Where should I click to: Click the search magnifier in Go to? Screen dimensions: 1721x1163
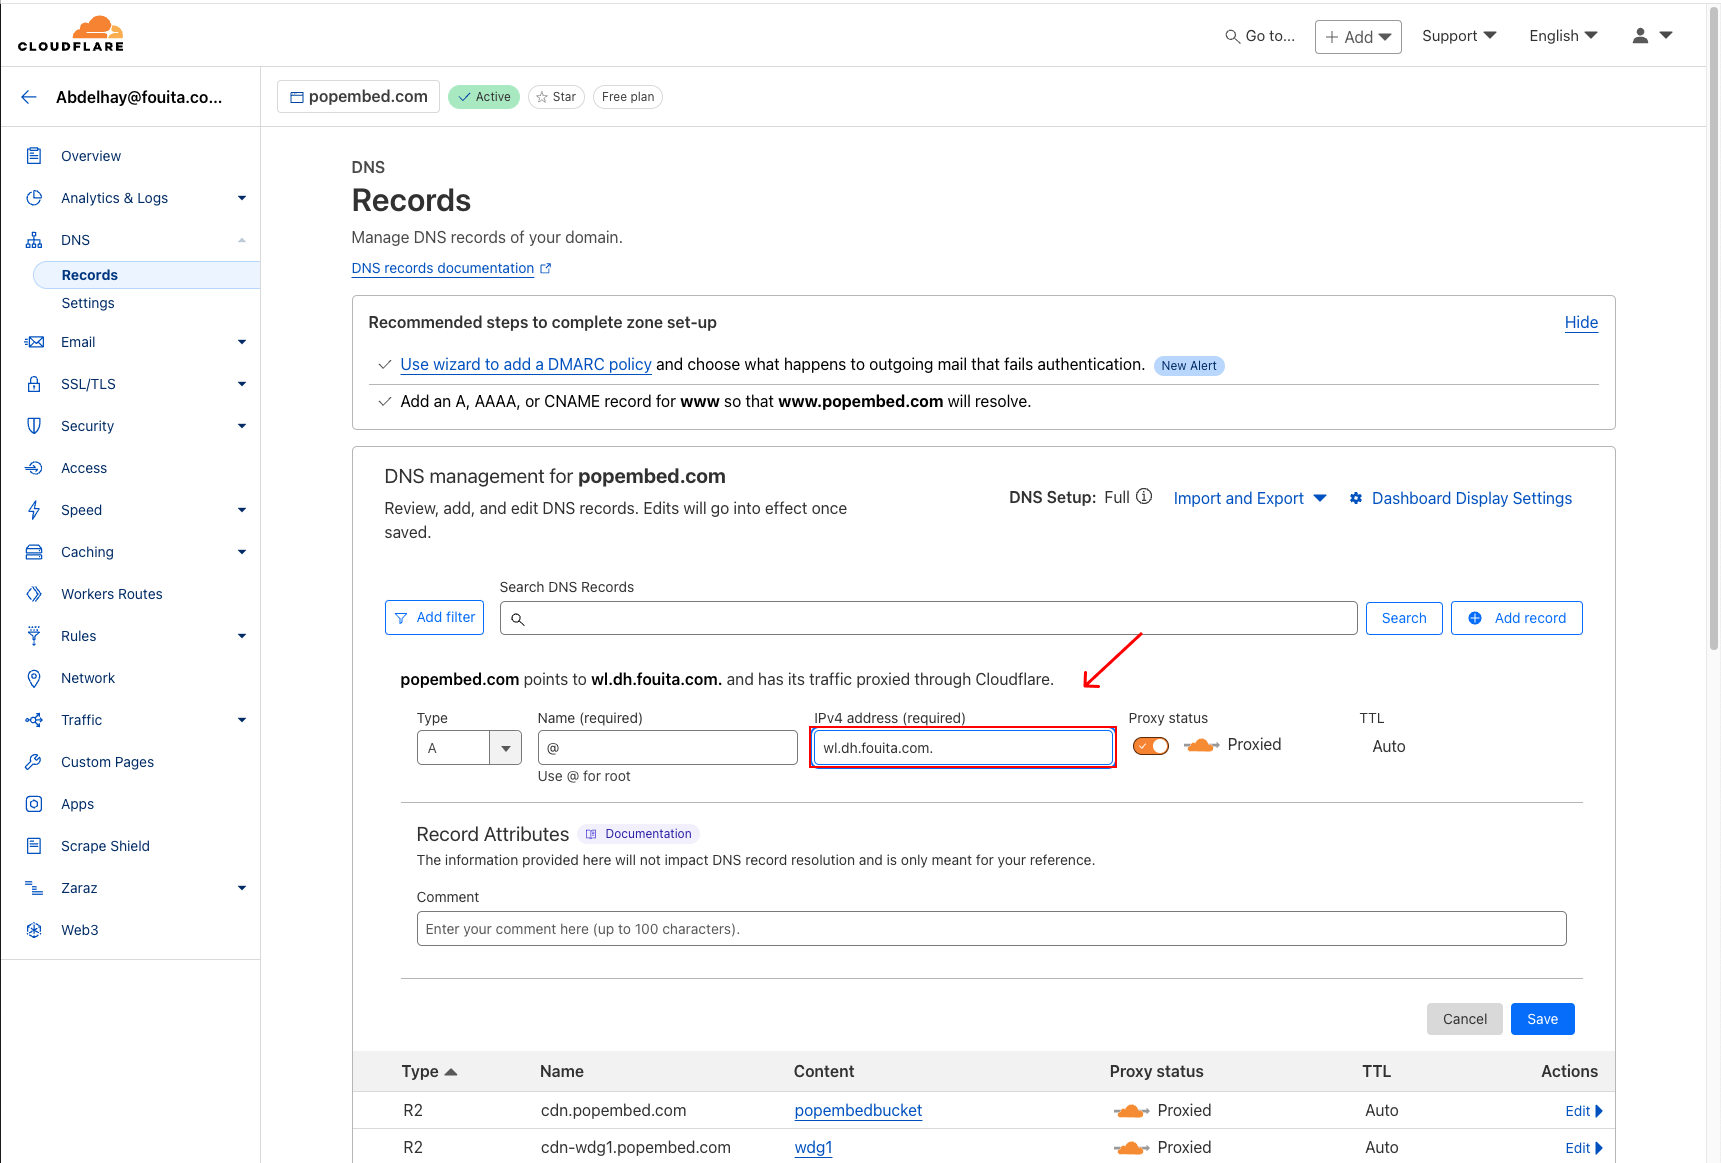tap(1232, 36)
